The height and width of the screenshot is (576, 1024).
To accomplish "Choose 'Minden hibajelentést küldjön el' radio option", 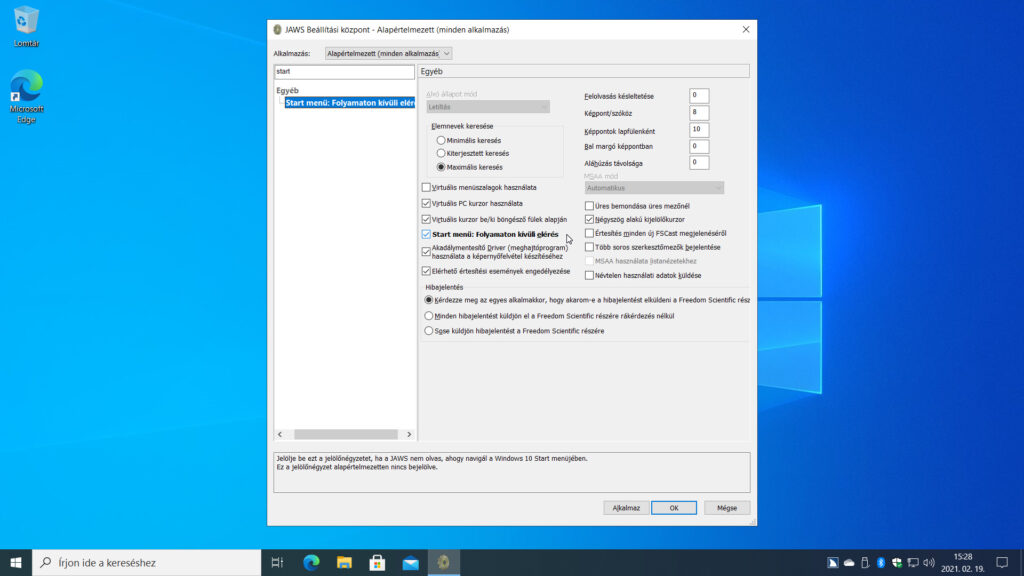I will coord(429,316).
